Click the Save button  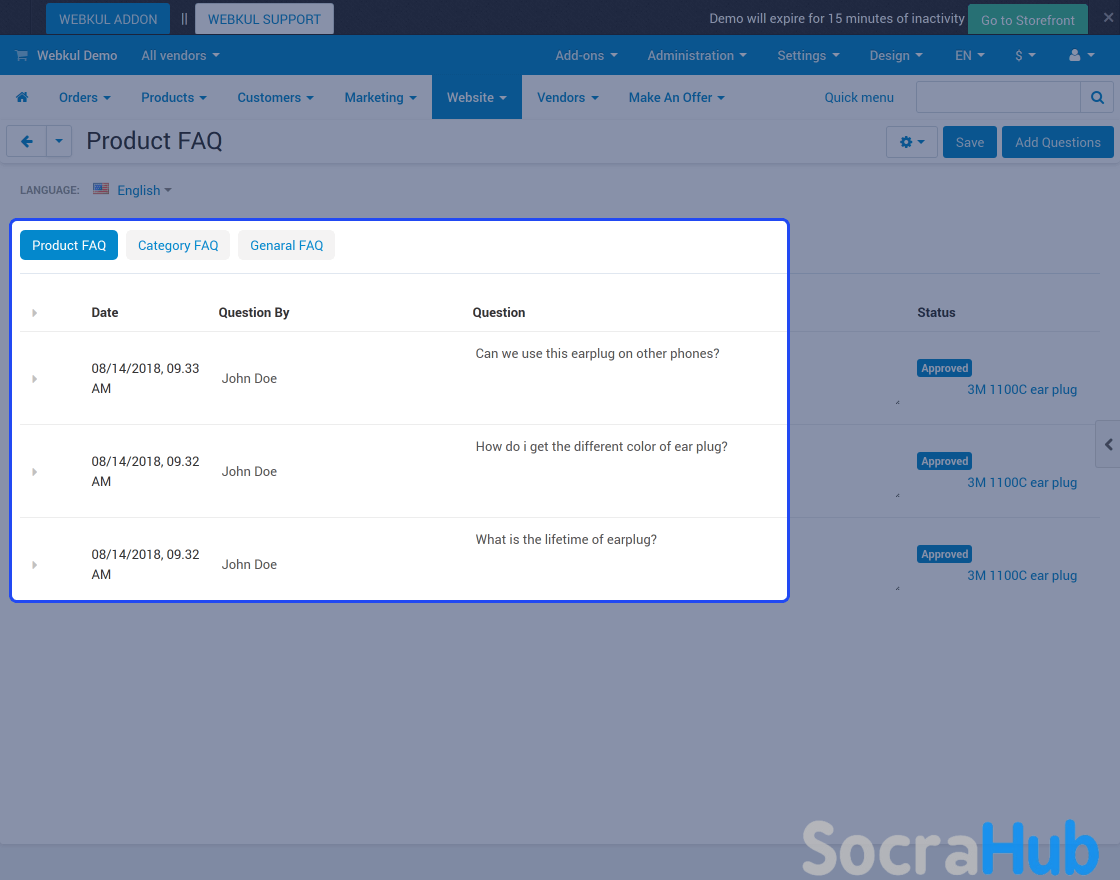(x=969, y=142)
